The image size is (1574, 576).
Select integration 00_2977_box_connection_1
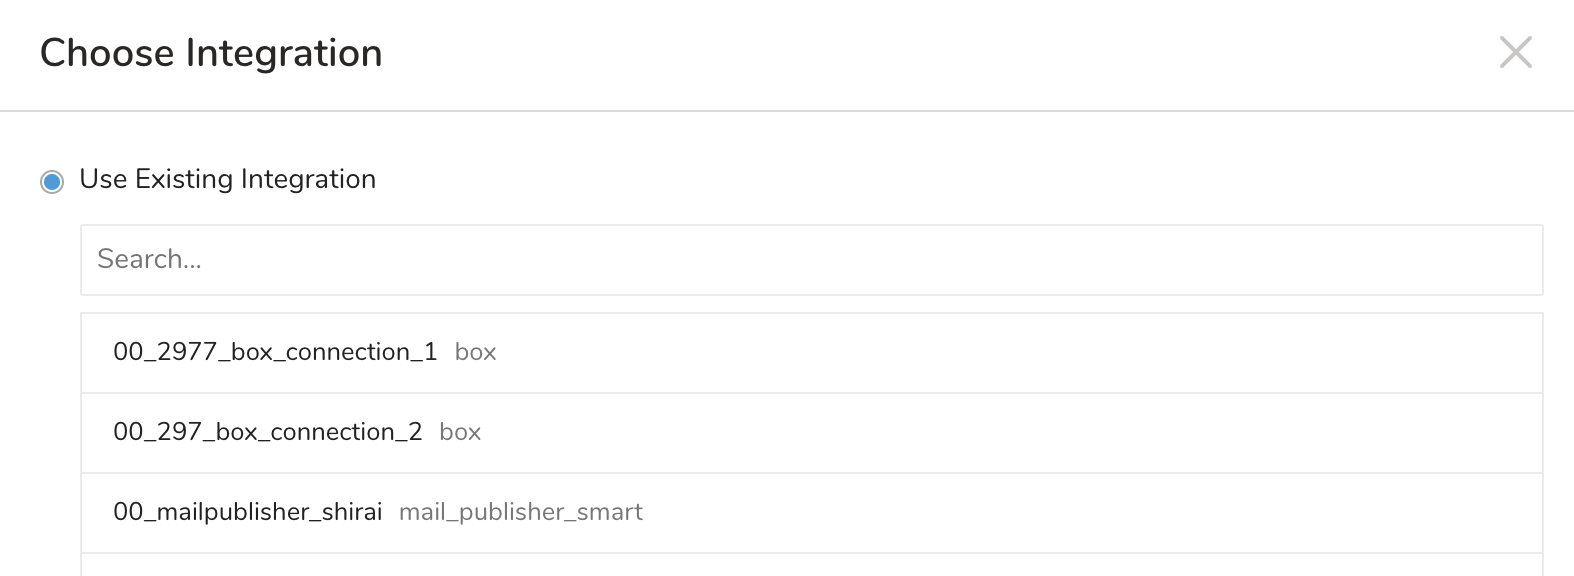(275, 352)
